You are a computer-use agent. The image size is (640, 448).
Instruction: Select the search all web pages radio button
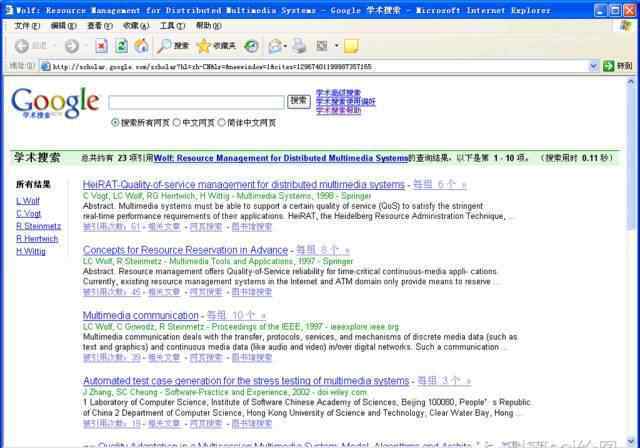click(x=116, y=122)
